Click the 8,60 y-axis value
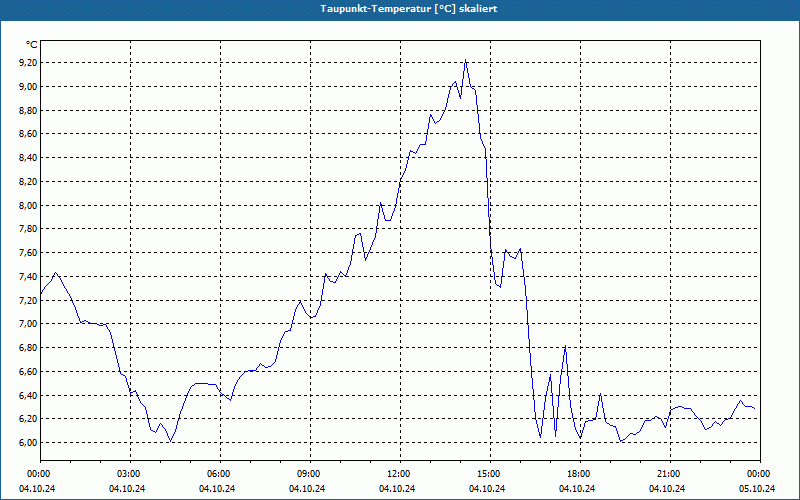Image resolution: width=800 pixels, height=500 pixels. [x=28, y=134]
